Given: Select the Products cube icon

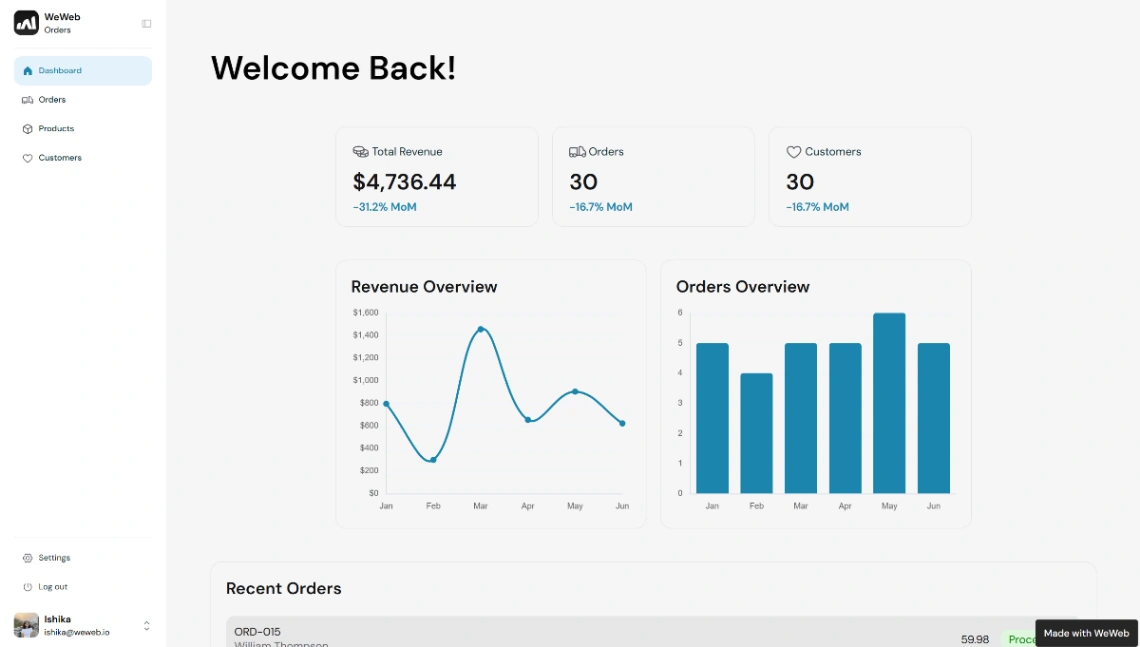Looking at the screenshot, I should [x=28, y=128].
